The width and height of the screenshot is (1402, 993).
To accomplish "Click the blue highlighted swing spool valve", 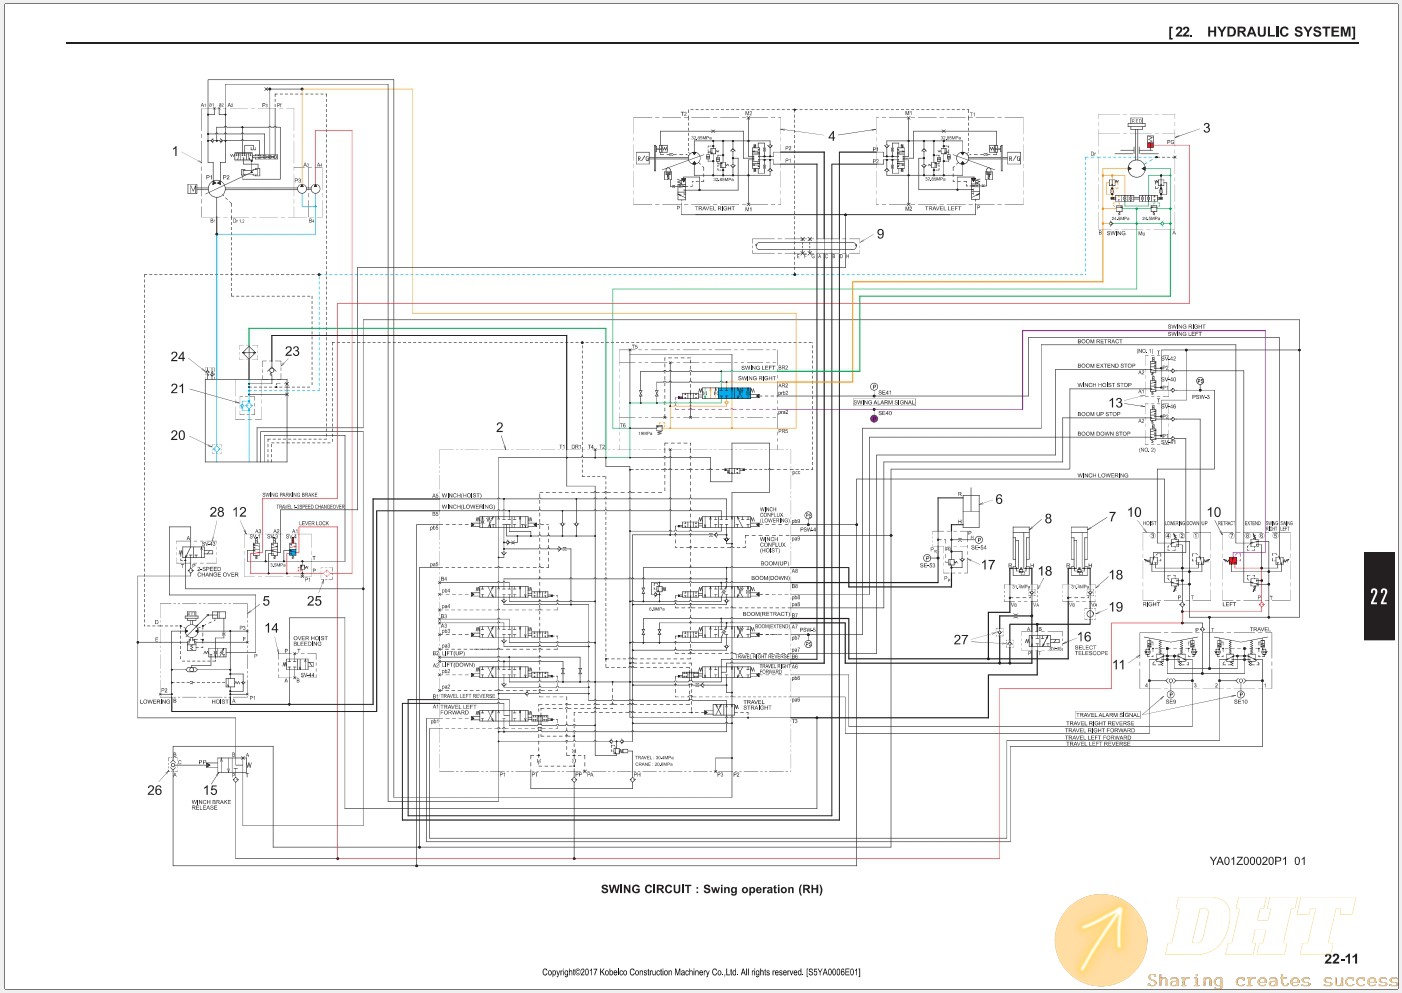I will click(734, 393).
